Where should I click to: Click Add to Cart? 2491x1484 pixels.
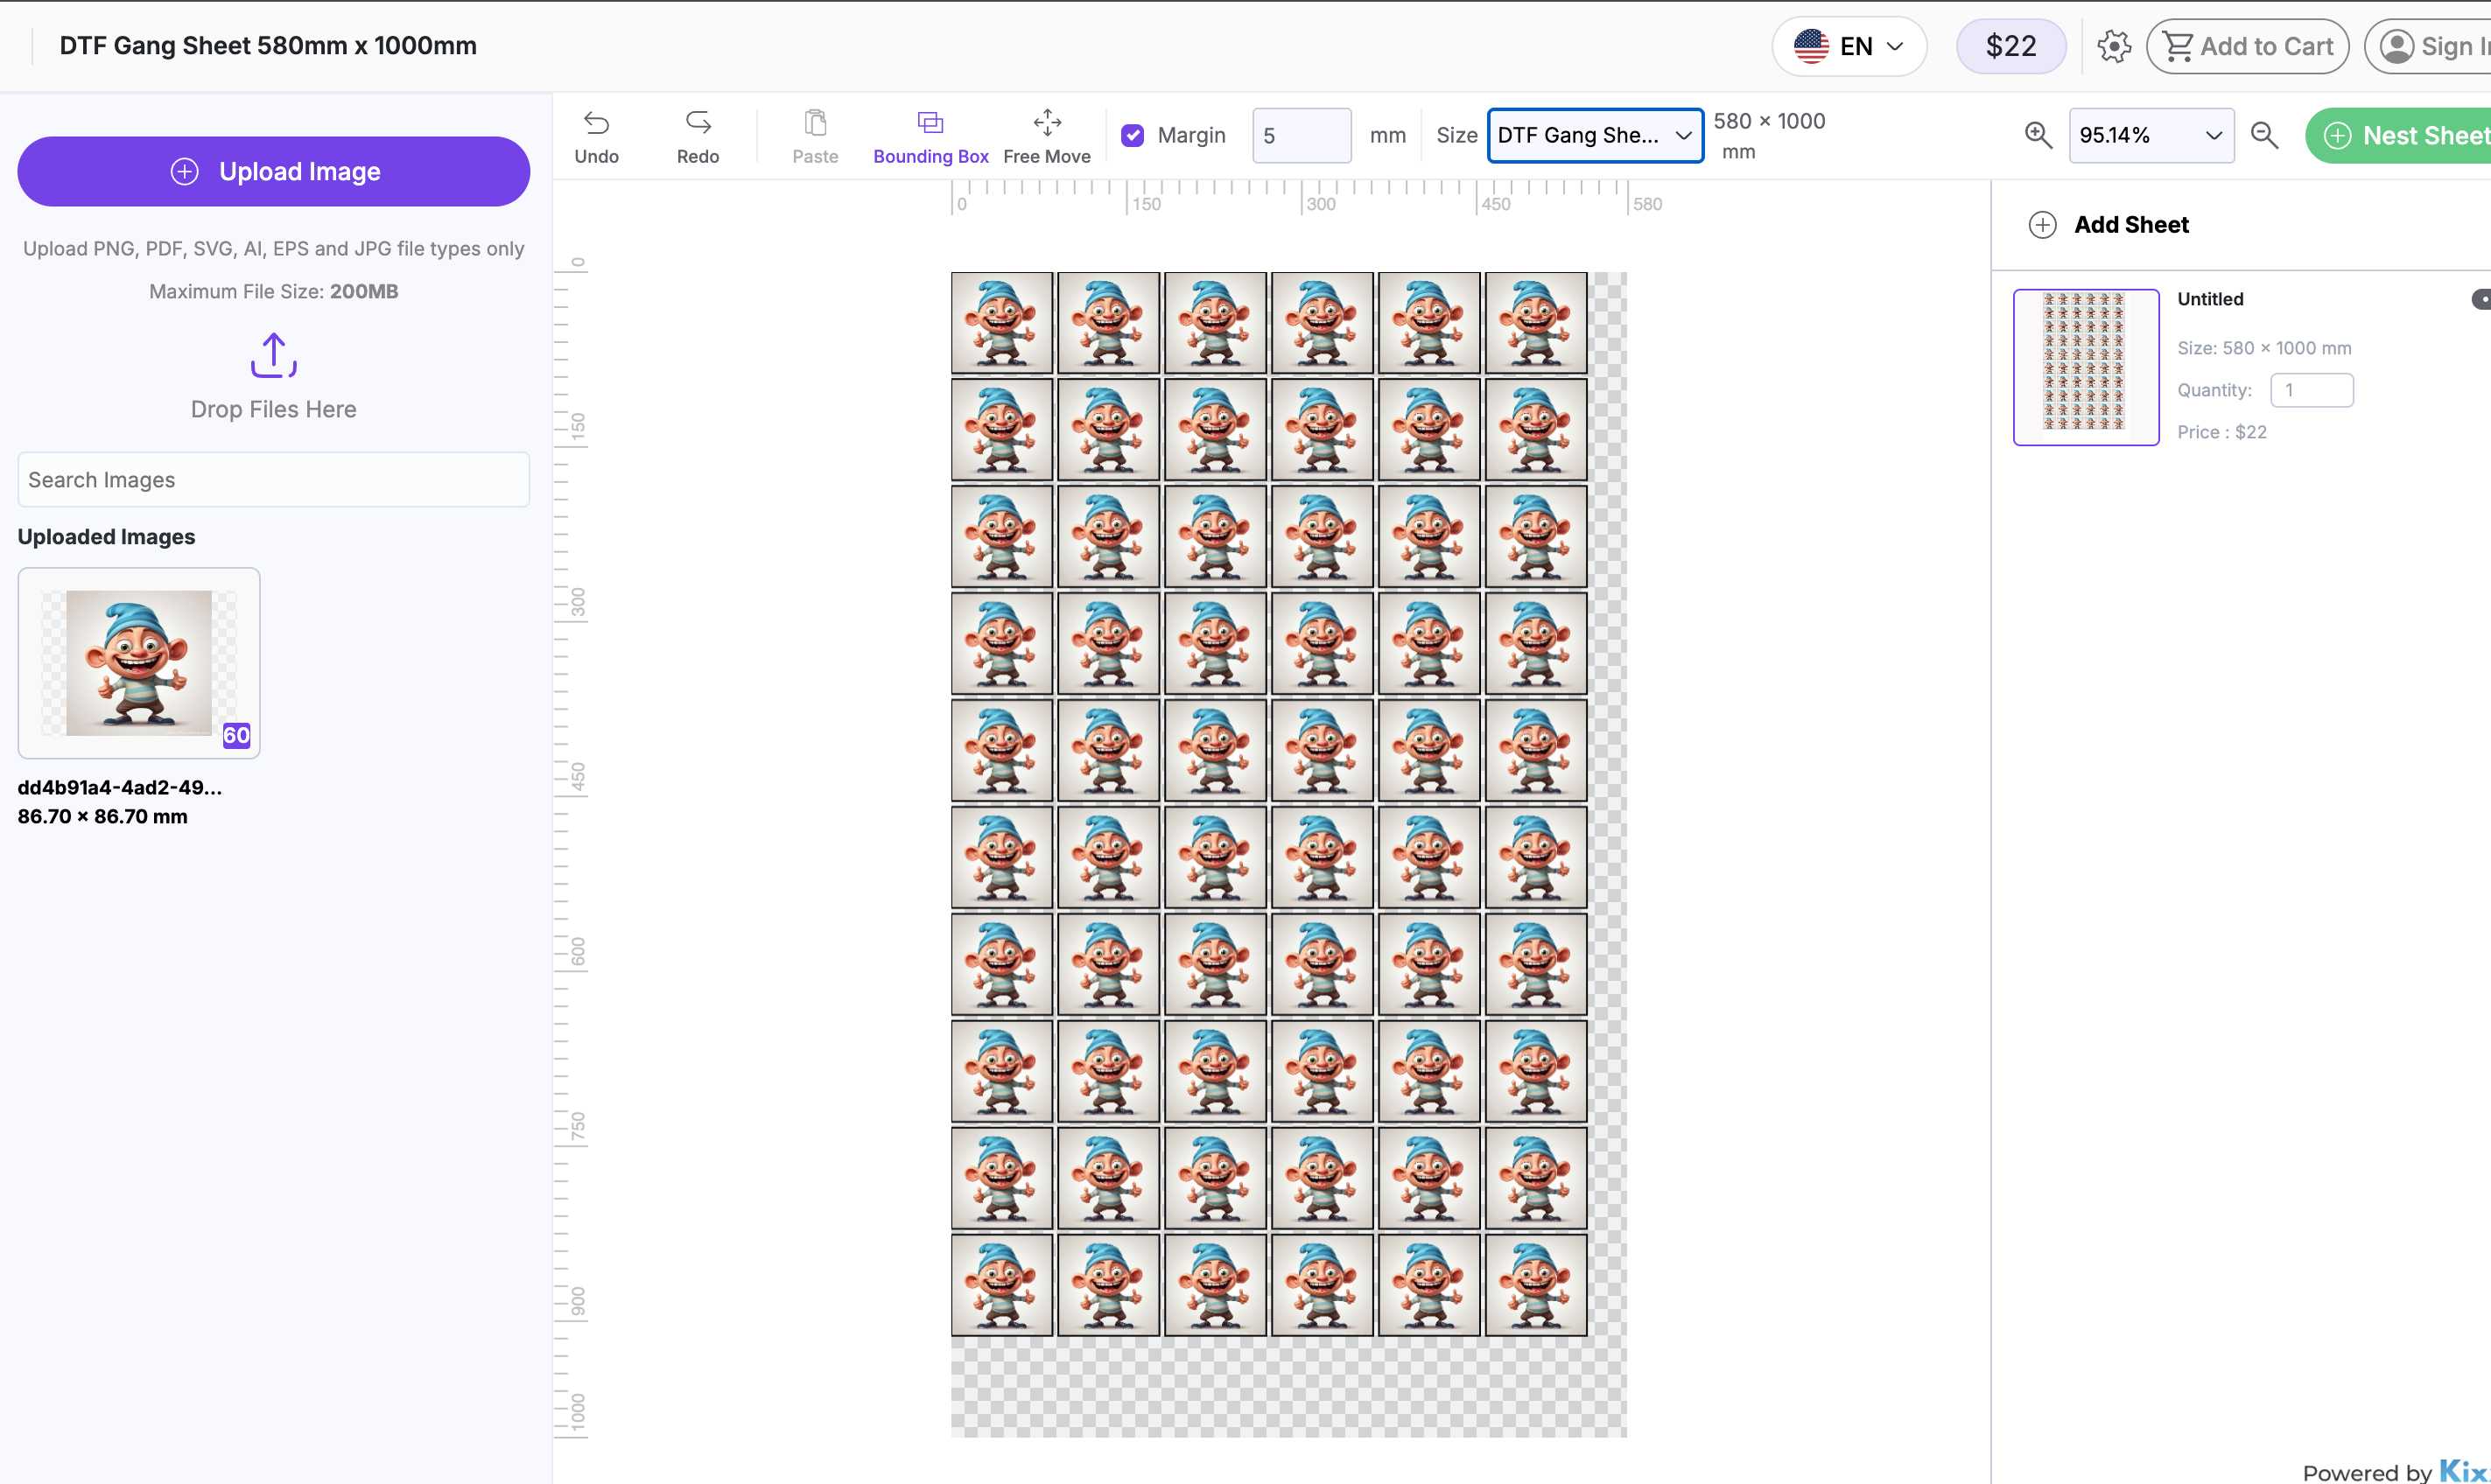(x=2247, y=46)
